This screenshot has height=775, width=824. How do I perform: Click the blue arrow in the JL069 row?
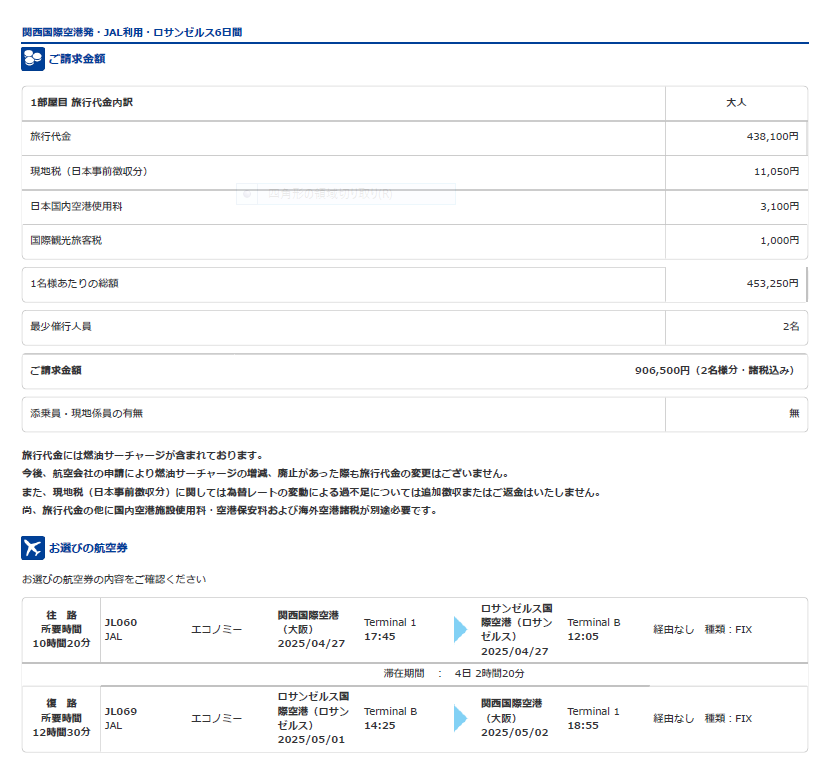tap(460, 718)
